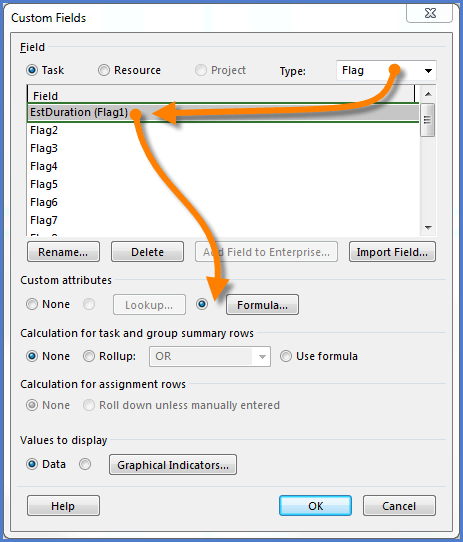Select the Task radio button

click(x=32, y=70)
